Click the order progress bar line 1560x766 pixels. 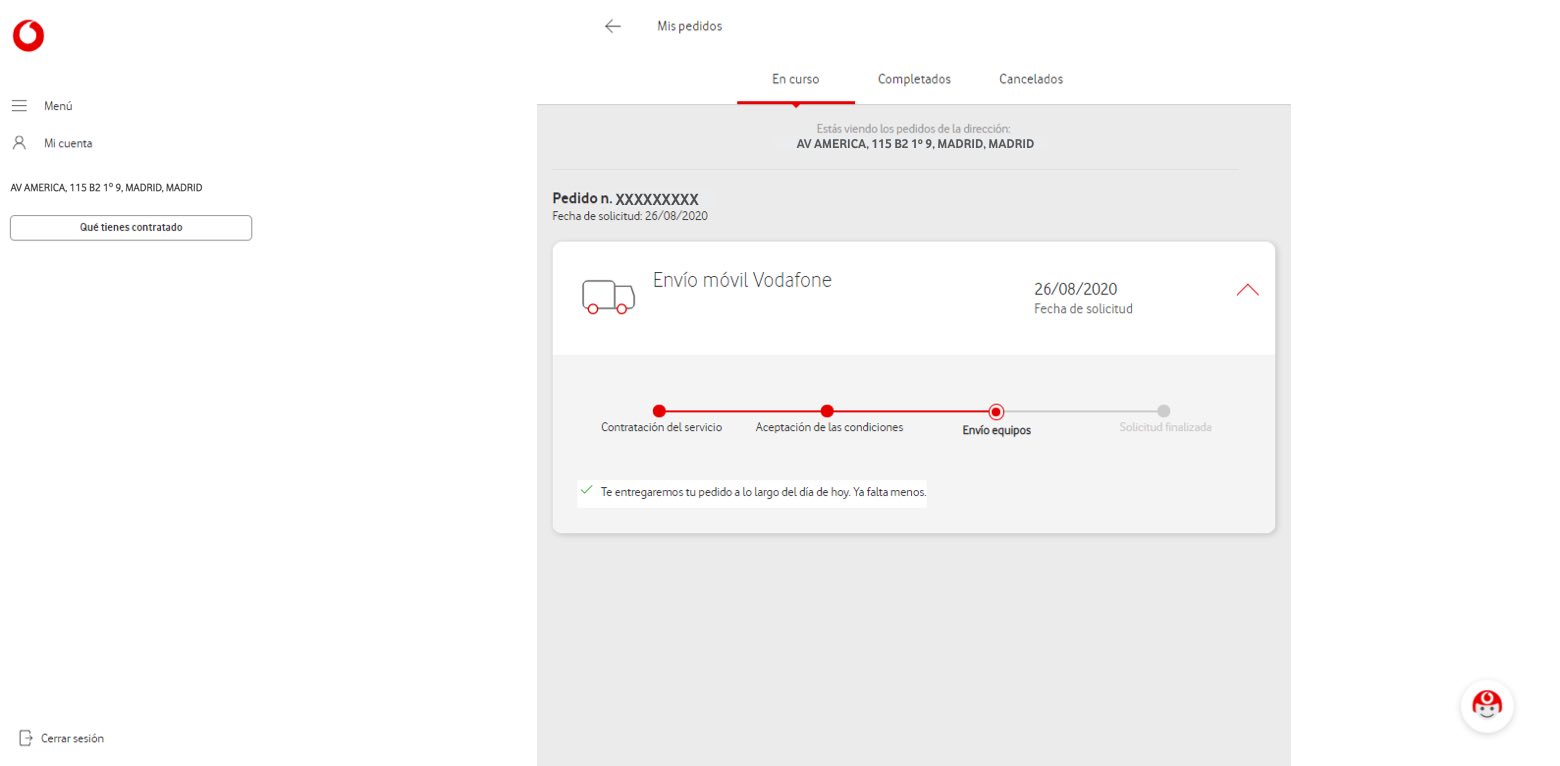(x=910, y=411)
